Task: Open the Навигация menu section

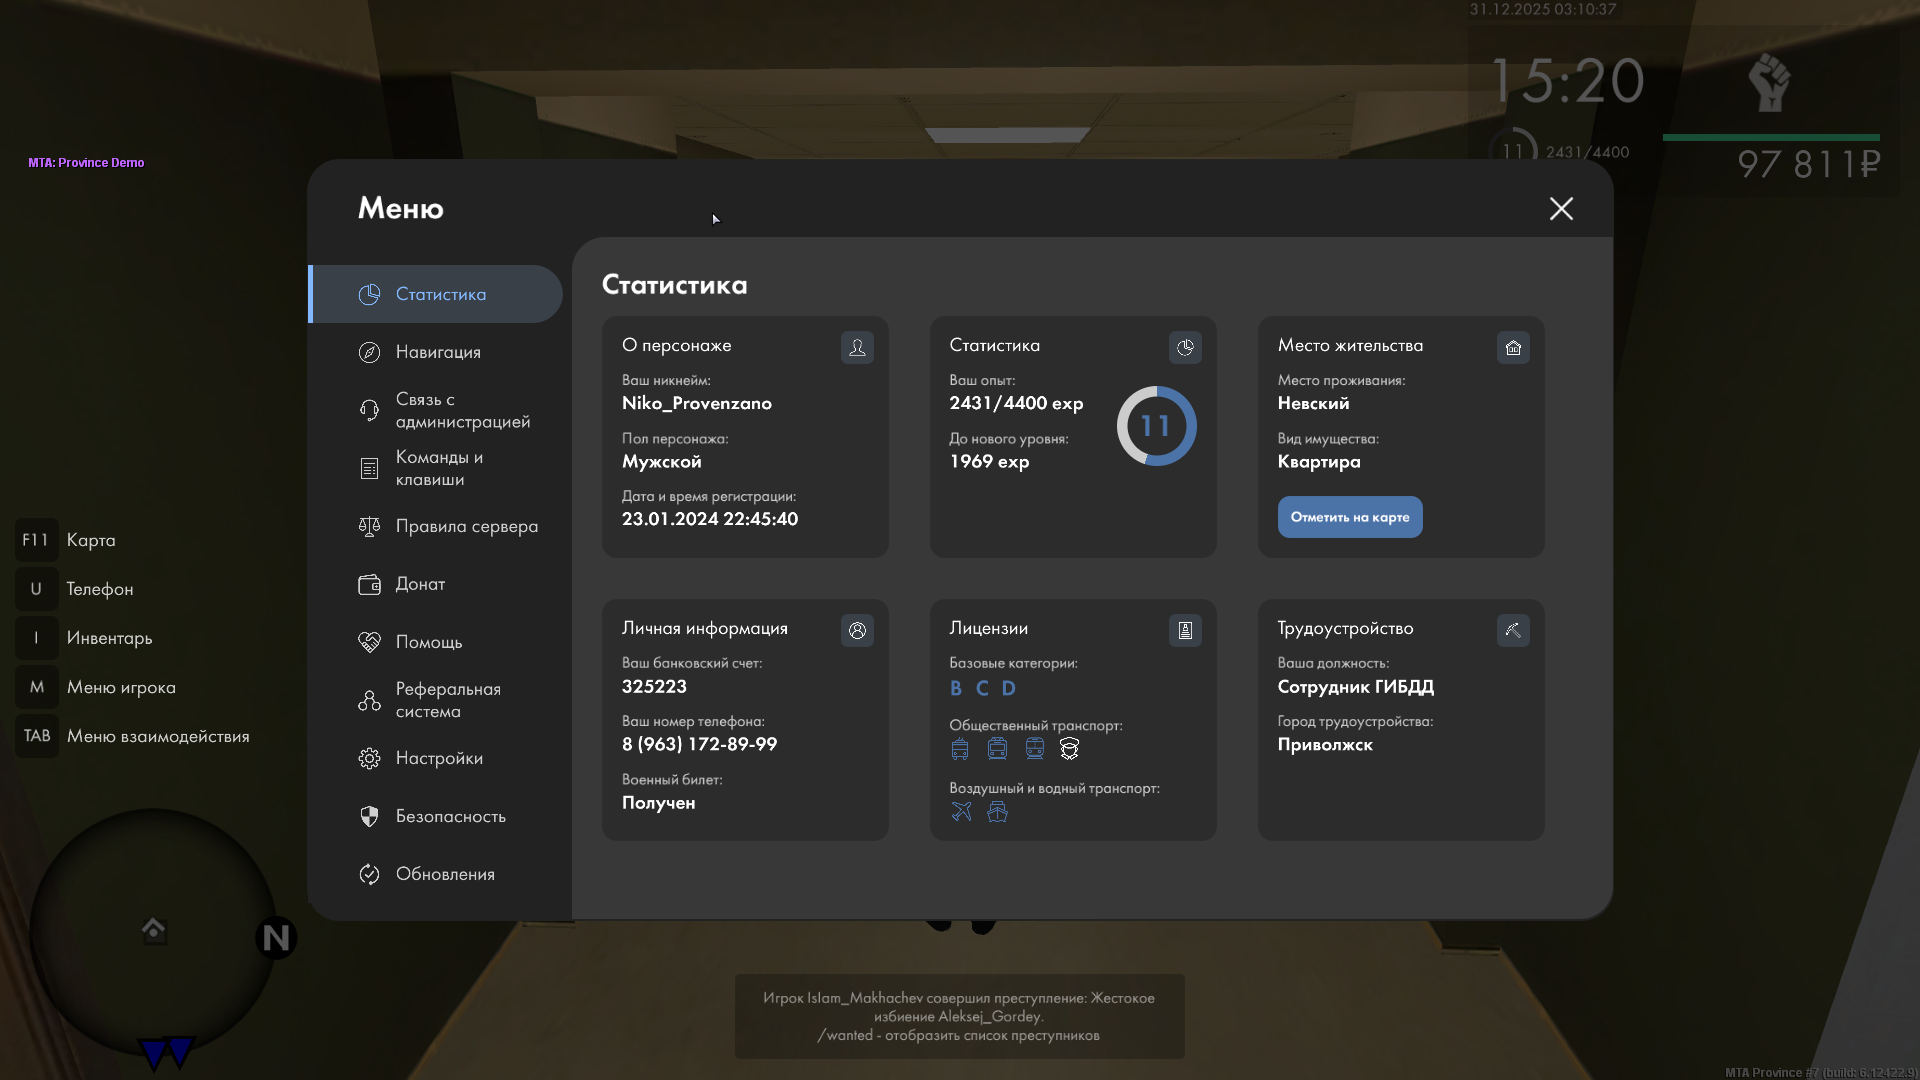Action: click(437, 352)
